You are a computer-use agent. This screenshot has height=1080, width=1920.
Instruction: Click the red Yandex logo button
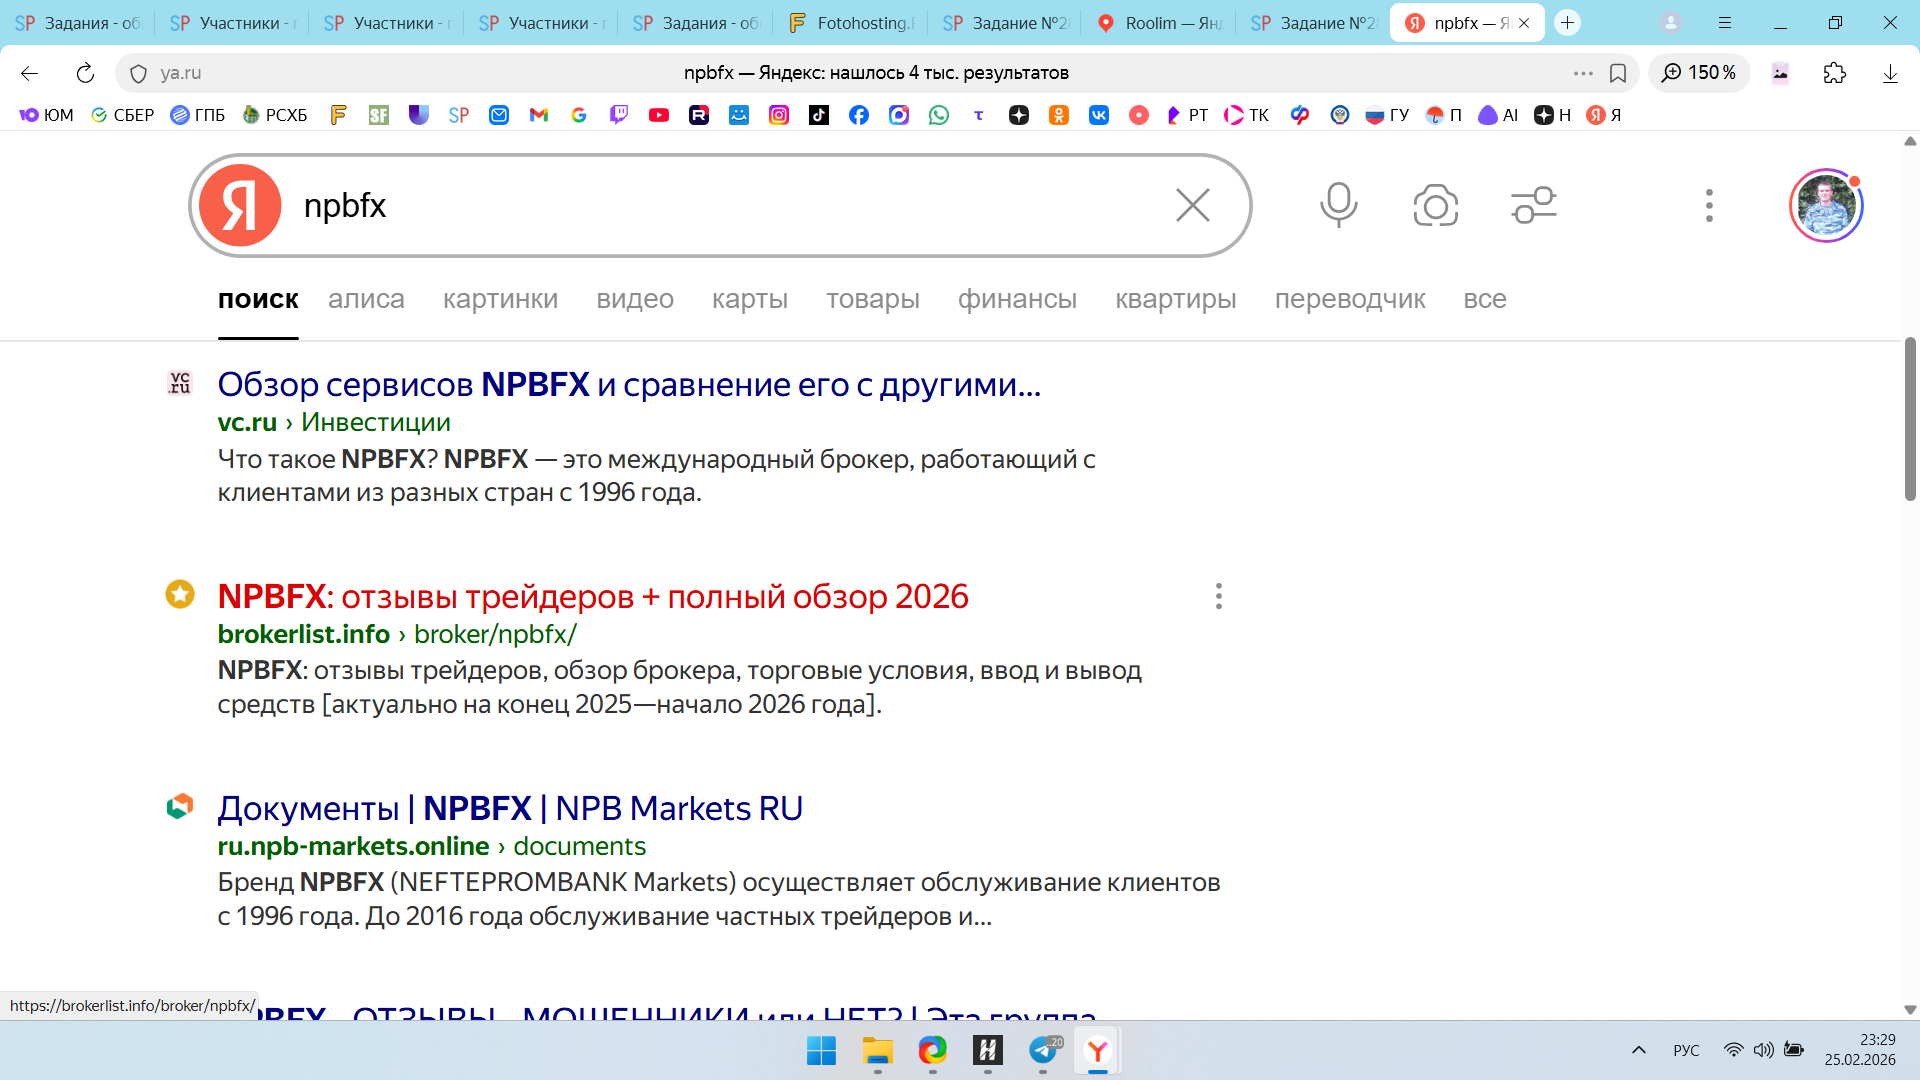click(240, 205)
